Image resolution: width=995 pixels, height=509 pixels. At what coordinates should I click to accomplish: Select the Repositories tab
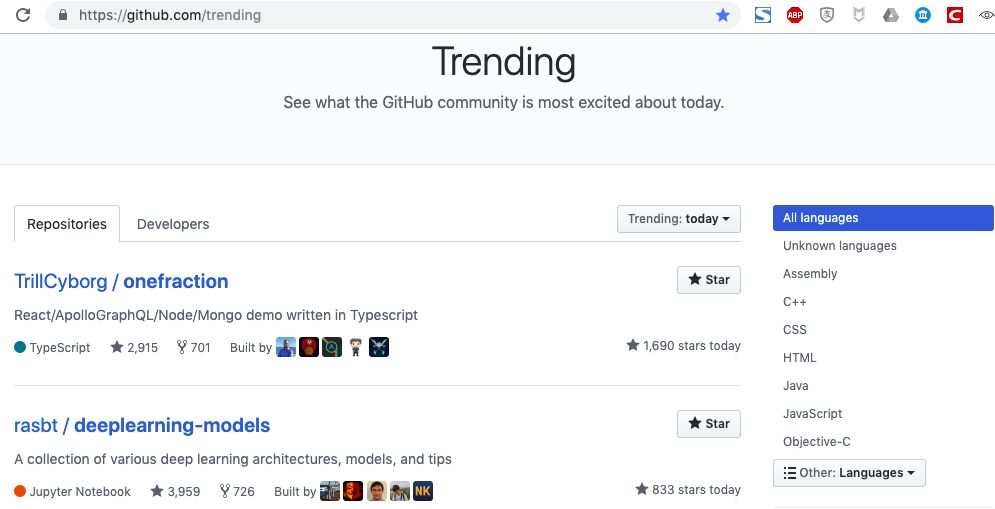[x=67, y=224]
